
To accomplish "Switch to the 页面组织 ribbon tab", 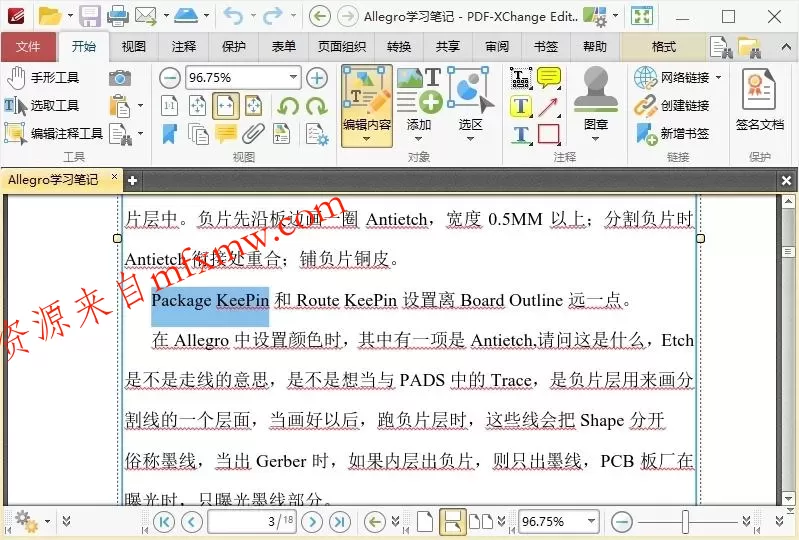I will pyautogui.click(x=342, y=47).
